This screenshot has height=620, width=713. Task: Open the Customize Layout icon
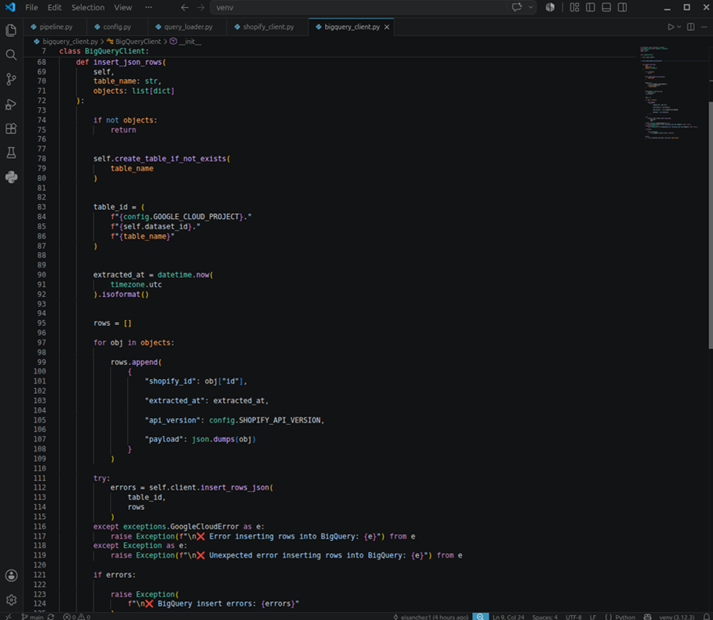[x=575, y=7]
